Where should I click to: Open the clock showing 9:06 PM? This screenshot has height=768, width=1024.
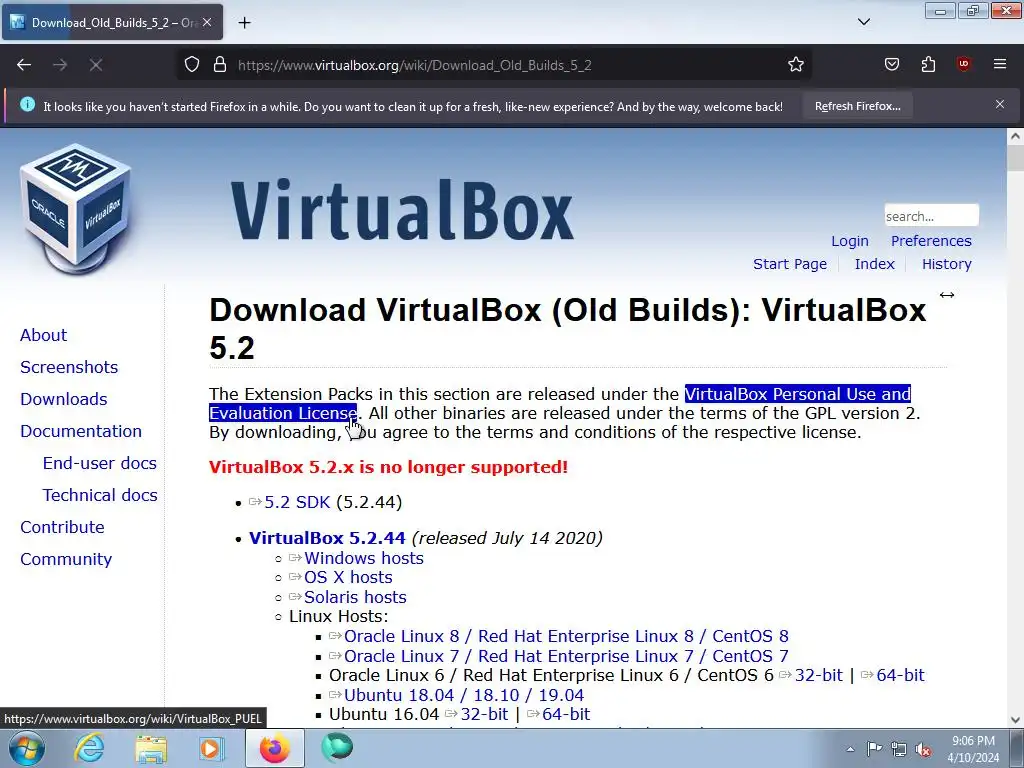pos(973,749)
